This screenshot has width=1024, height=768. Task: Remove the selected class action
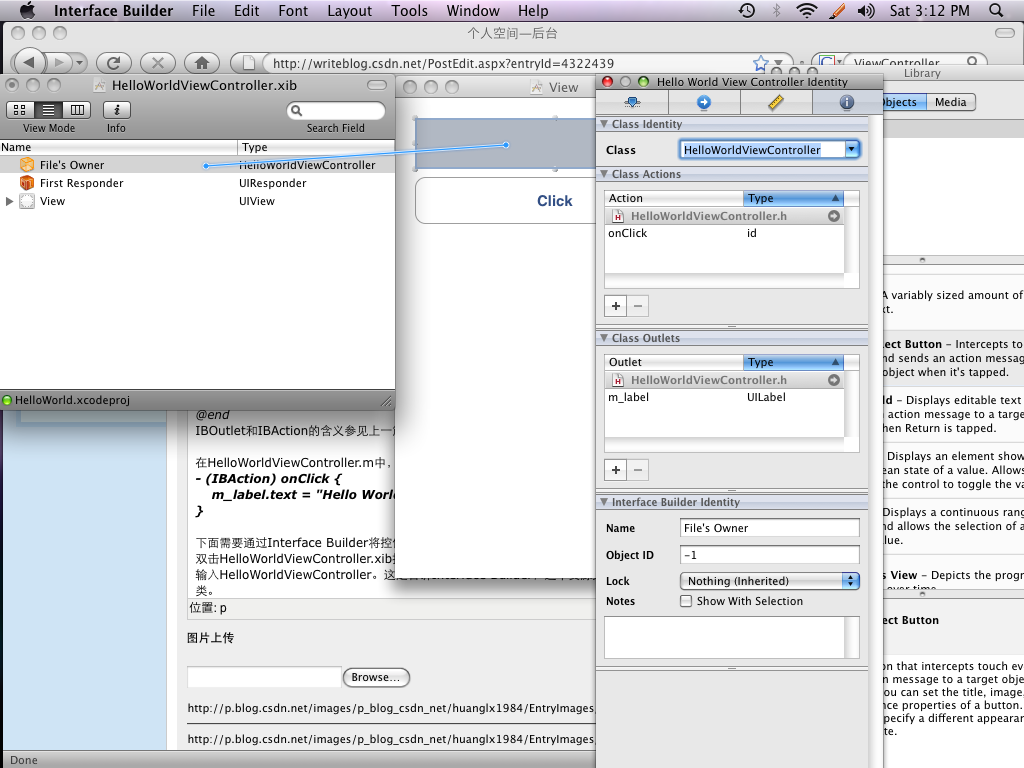[638, 306]
